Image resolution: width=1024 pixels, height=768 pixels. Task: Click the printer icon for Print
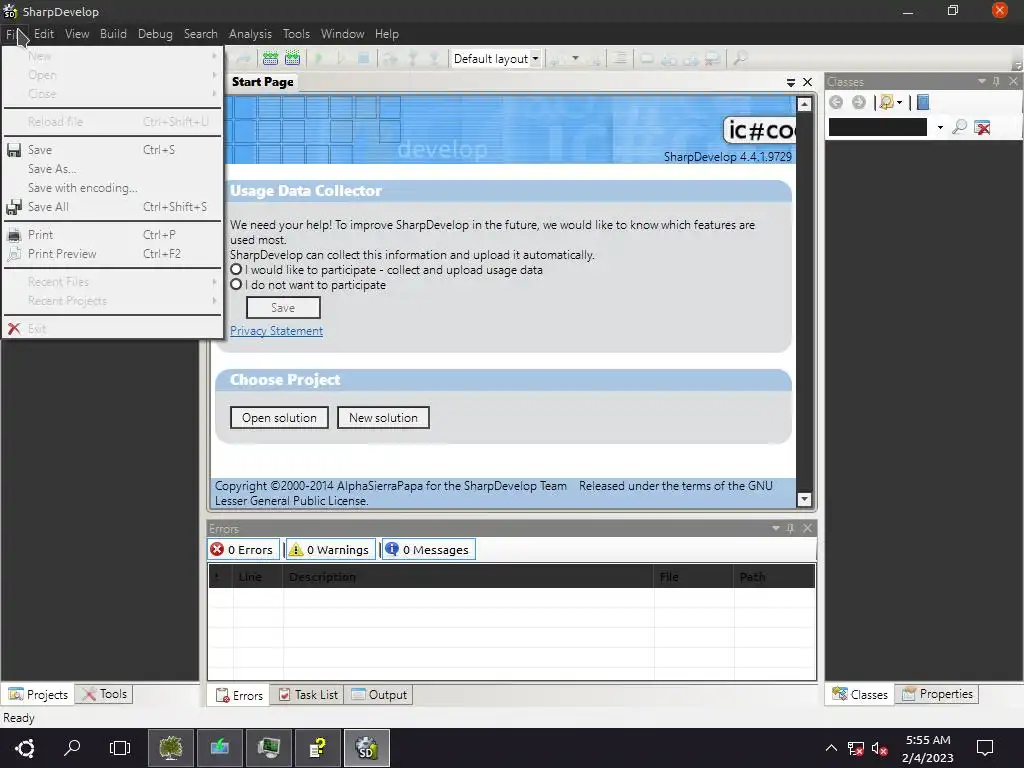[14, 235]
